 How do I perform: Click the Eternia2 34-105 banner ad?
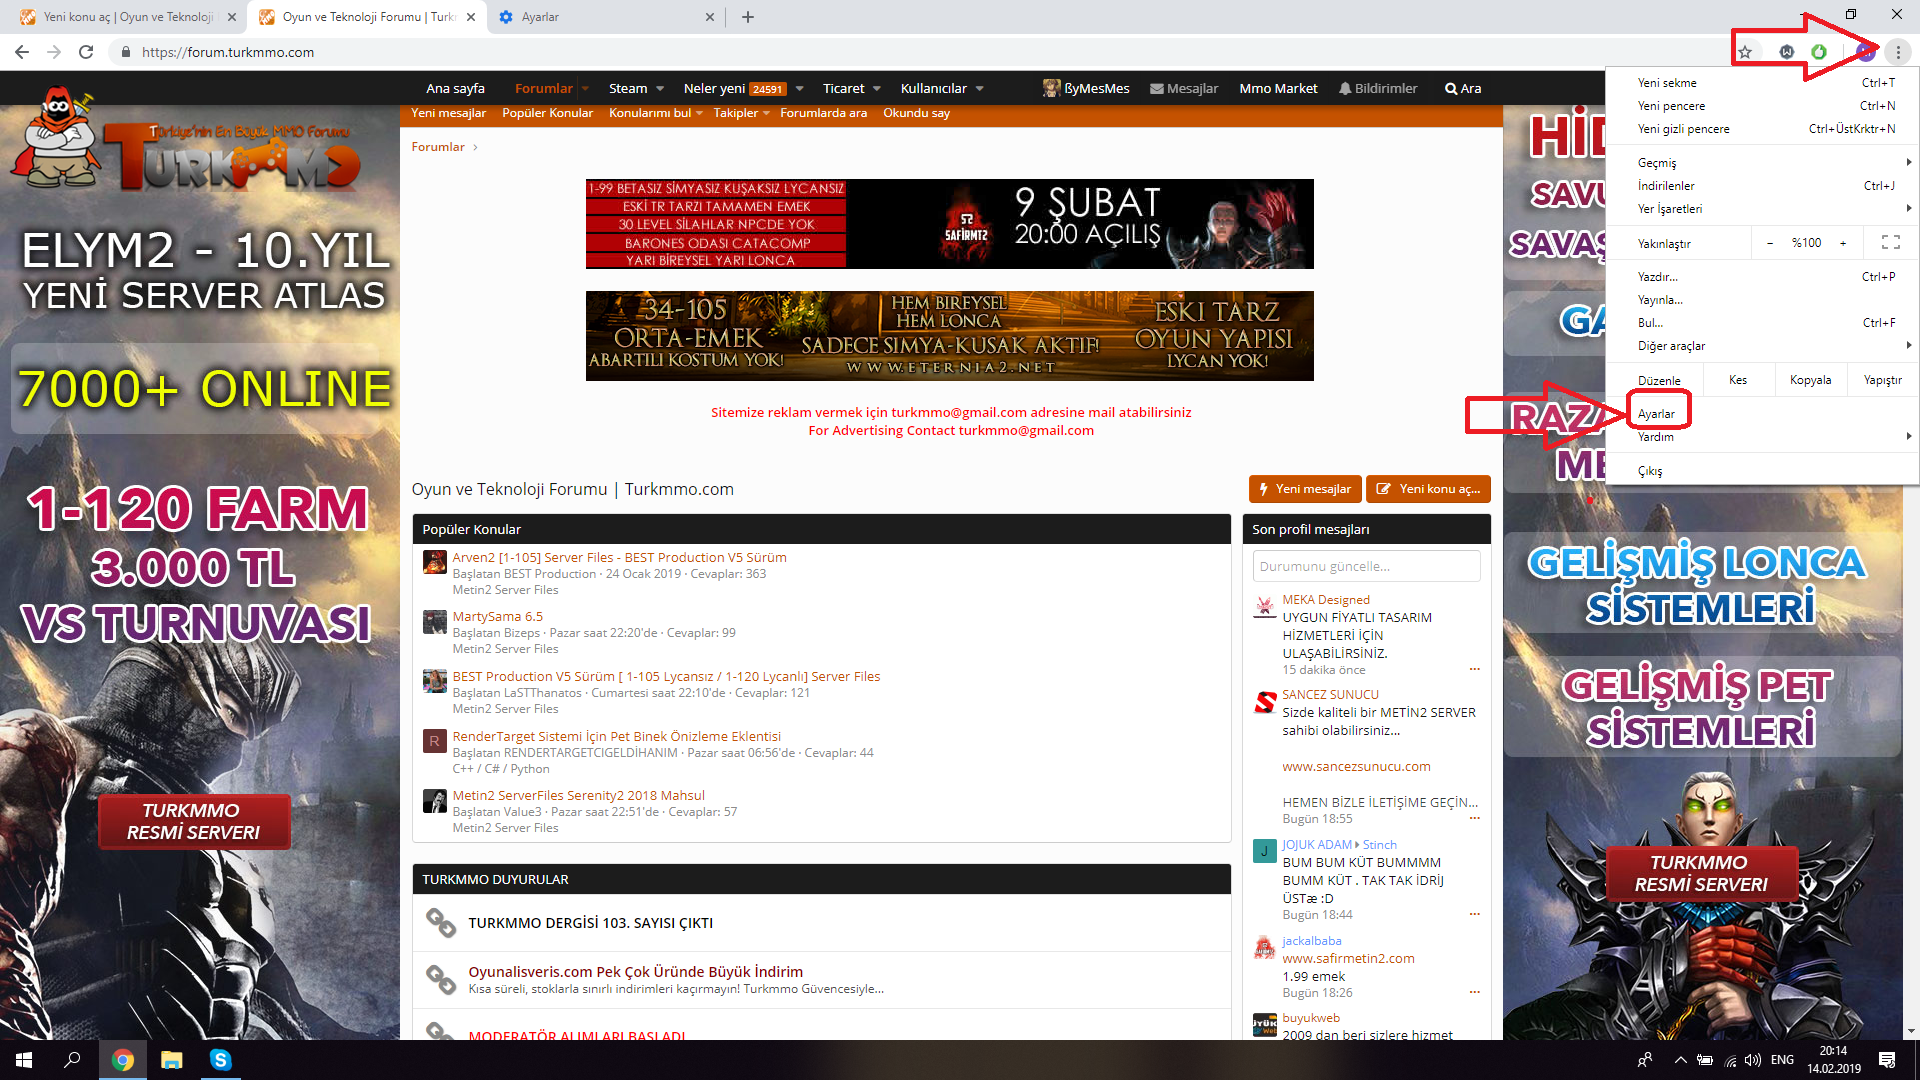tap(949, 336)
